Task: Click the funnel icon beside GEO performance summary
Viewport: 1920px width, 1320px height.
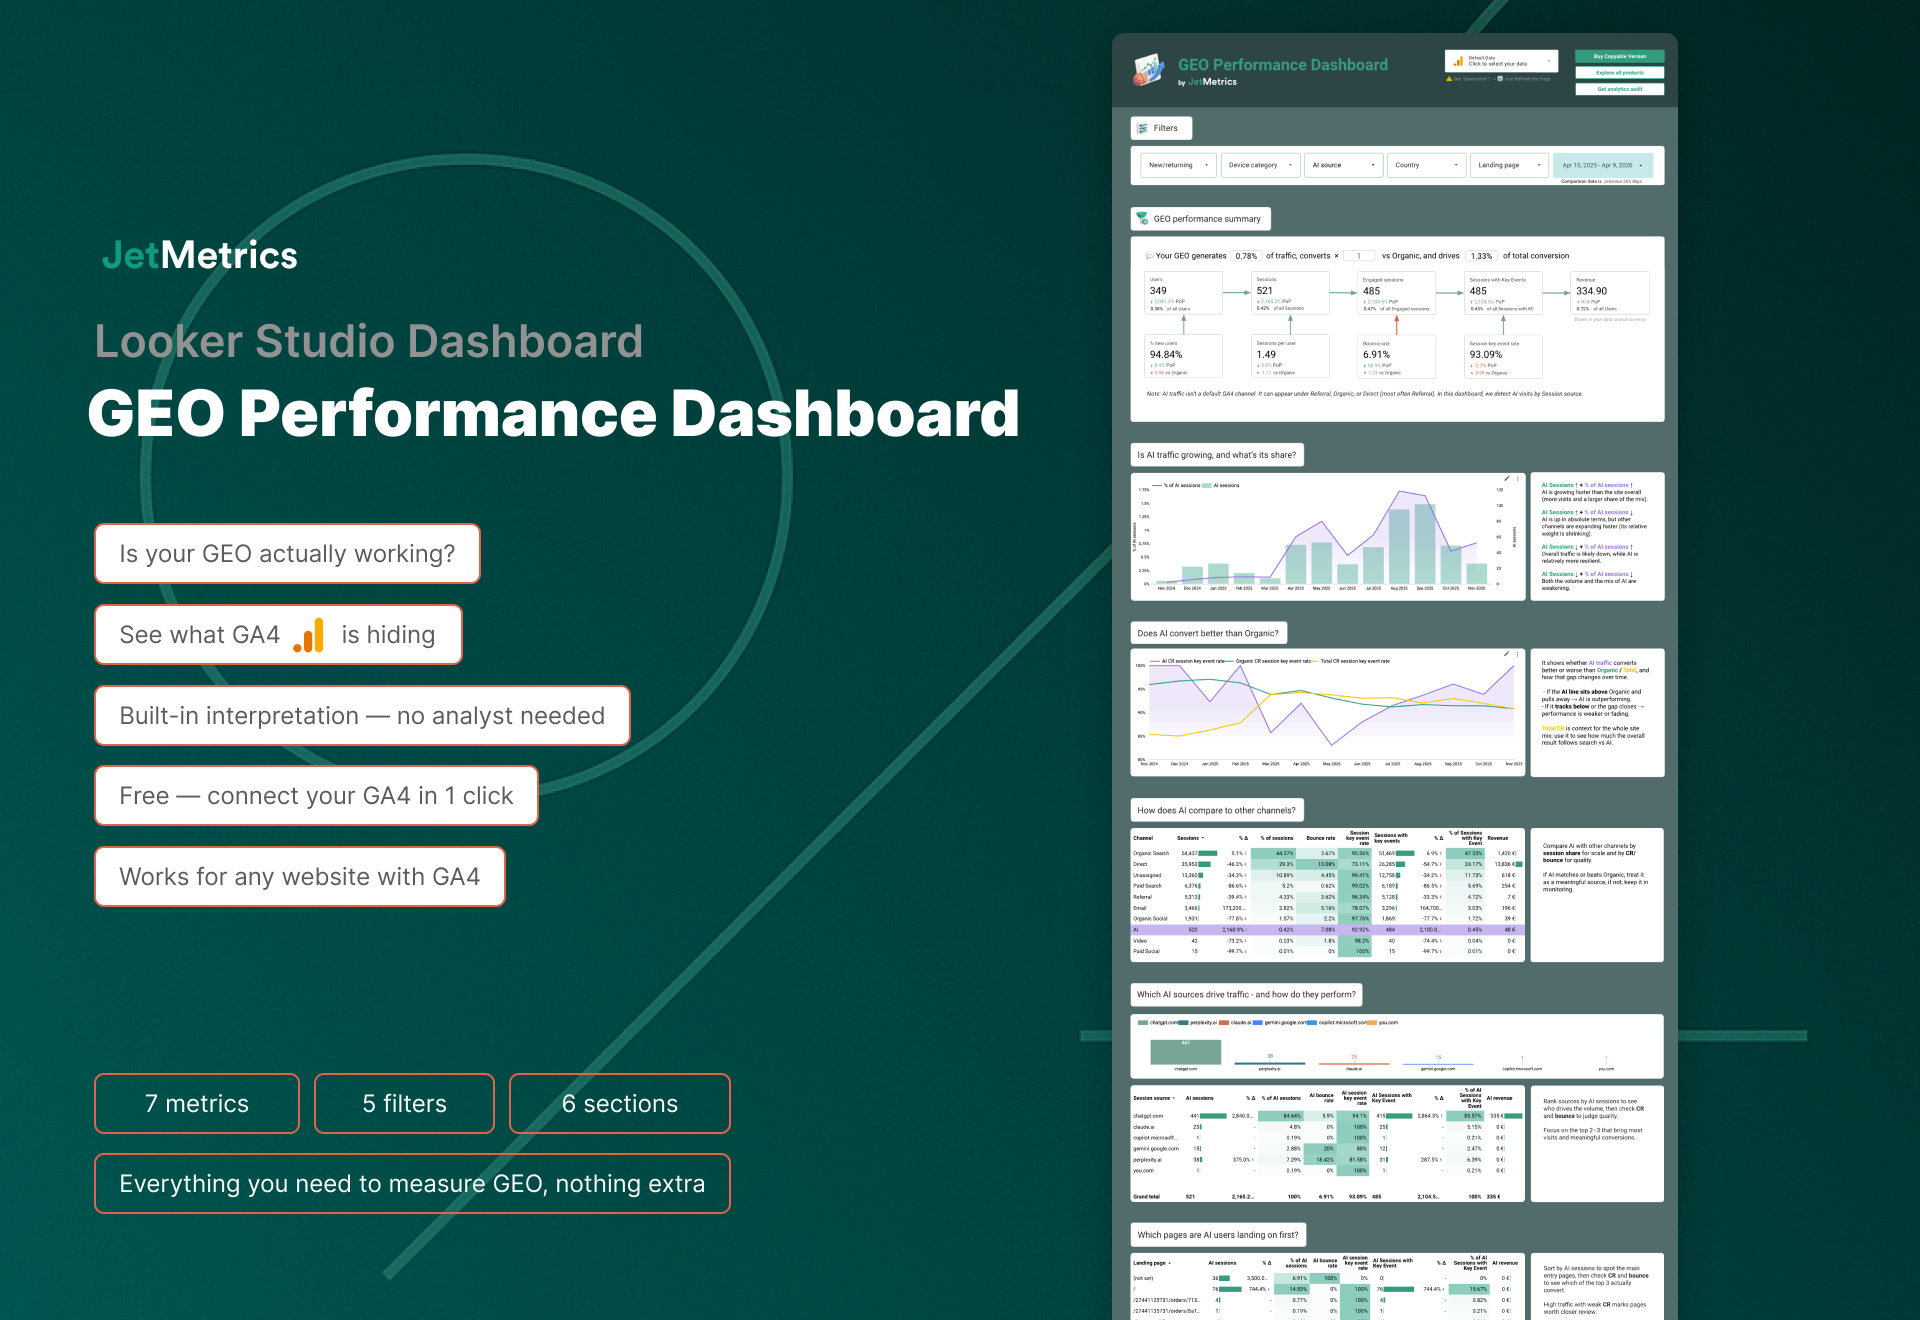Action: tap(1142, 218)
